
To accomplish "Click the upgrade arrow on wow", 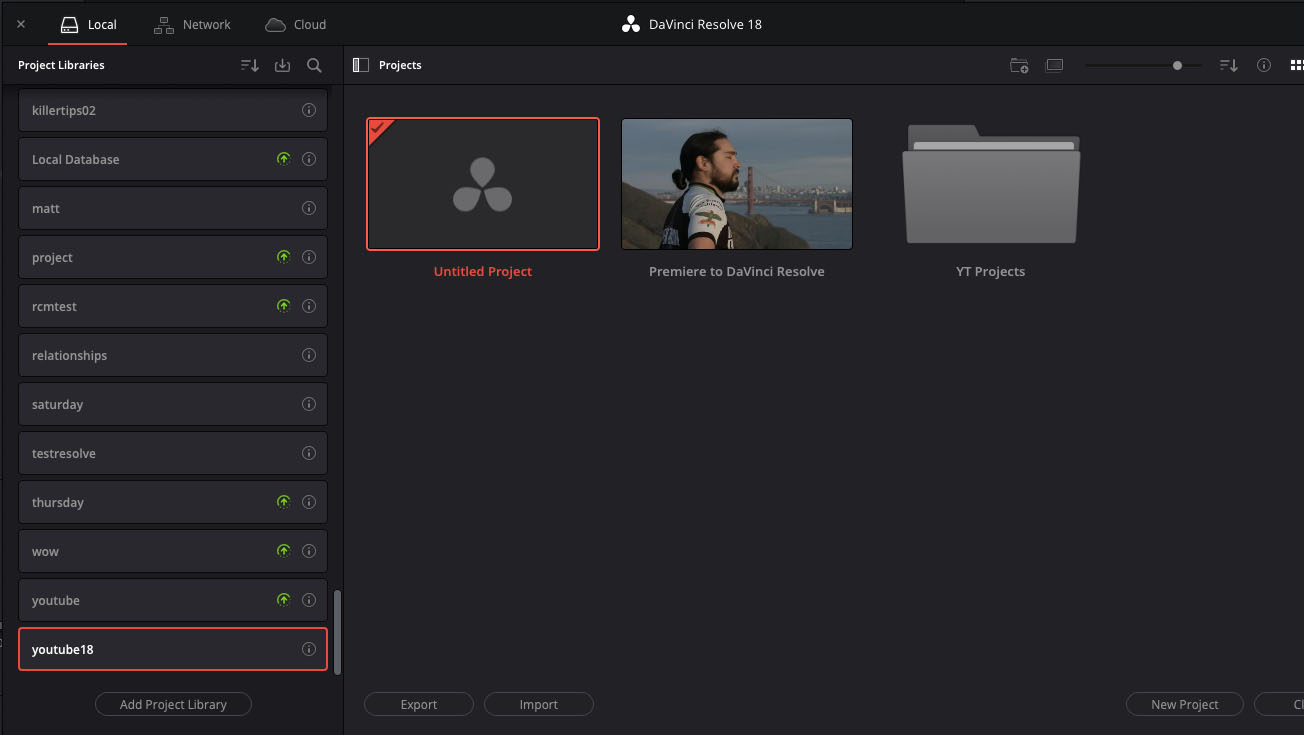I will coord(284,551).
